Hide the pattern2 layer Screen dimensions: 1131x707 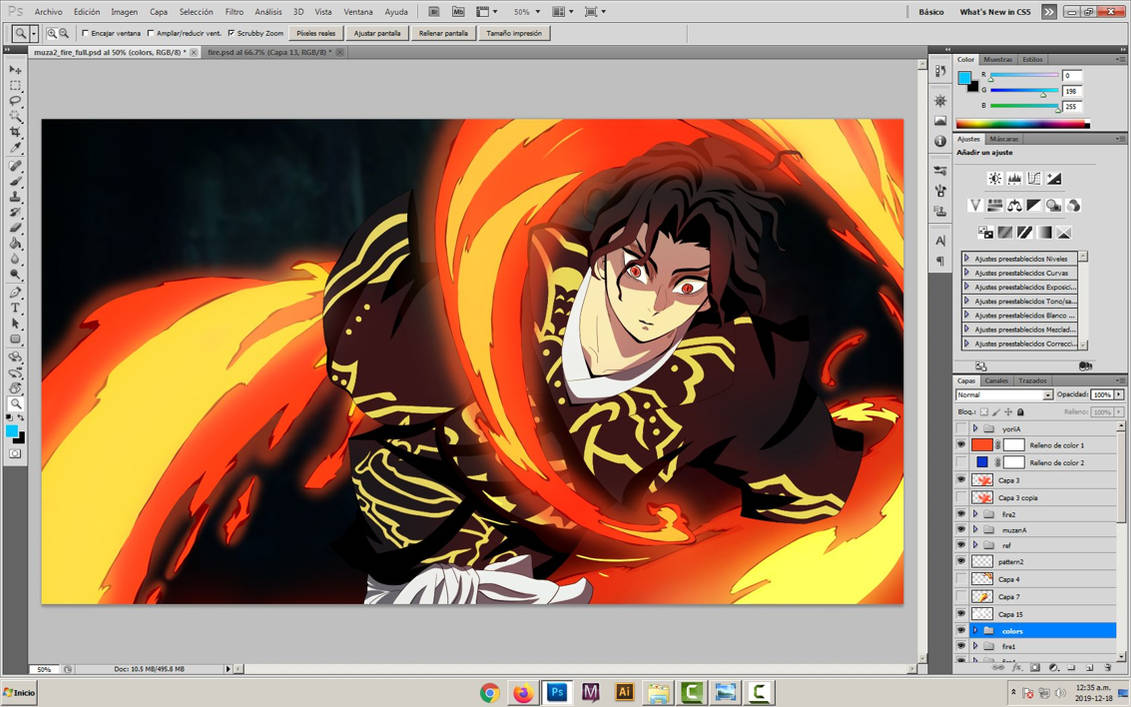(x=961, y=560)
